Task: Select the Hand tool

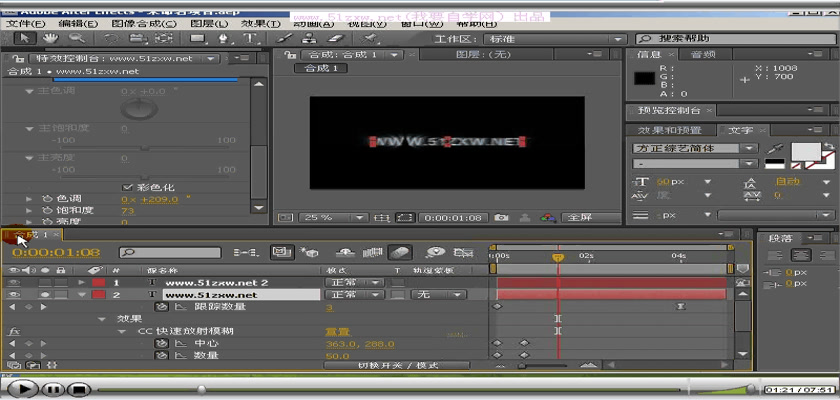Action: 50,39
